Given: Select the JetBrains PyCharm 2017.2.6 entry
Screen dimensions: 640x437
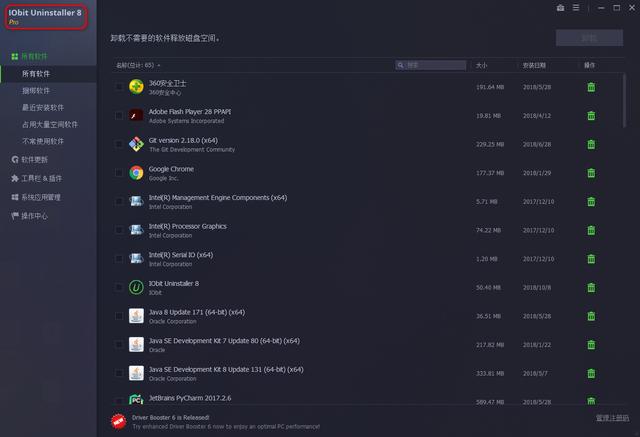Looking at the screenshot, I should pyautogui.click(x=190, y=398).
